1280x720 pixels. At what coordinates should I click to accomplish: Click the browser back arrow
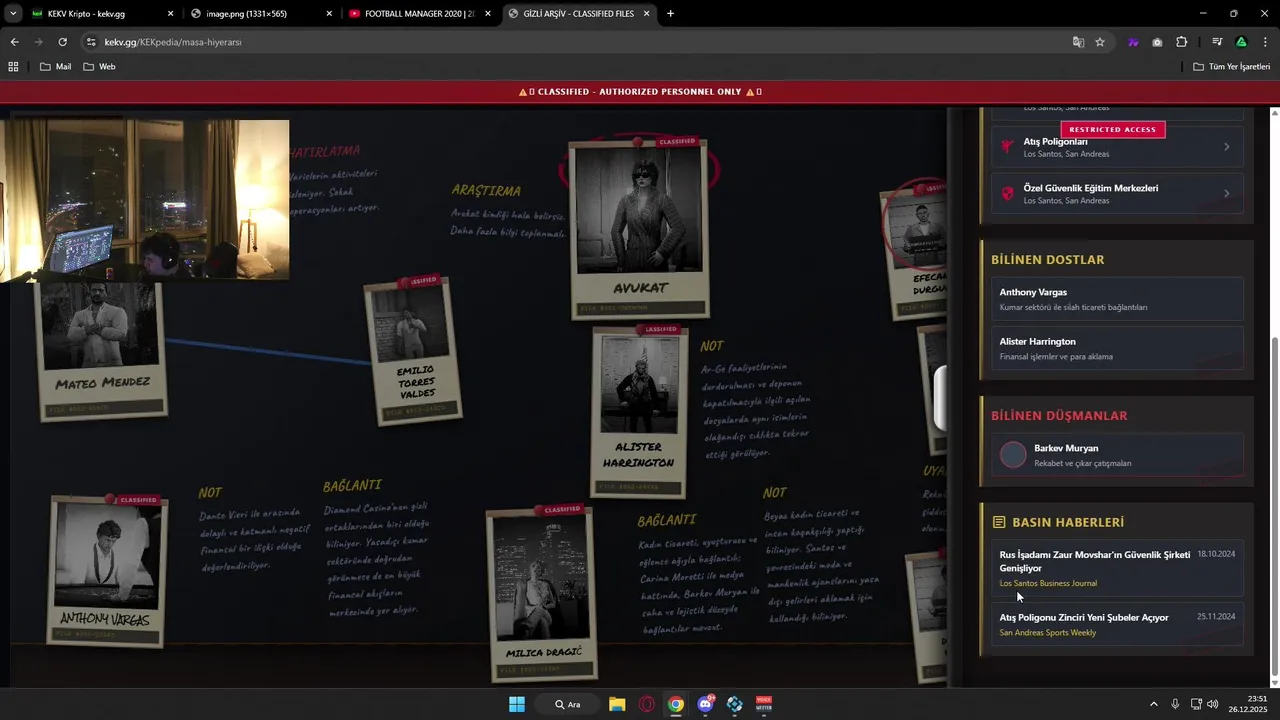14,42
